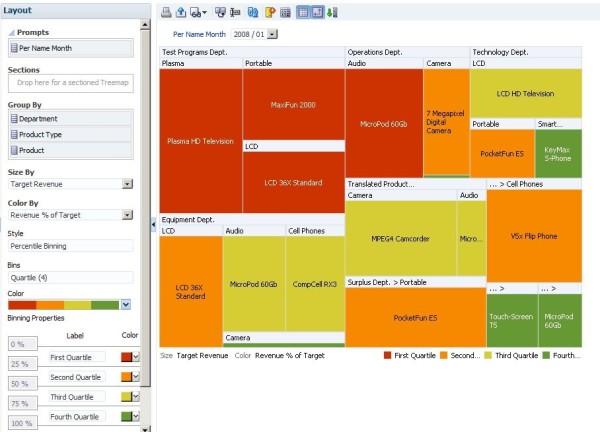Click the Operations Dept. group header
This screenshot has height=432, width=600.
click(x=408, y=52)
